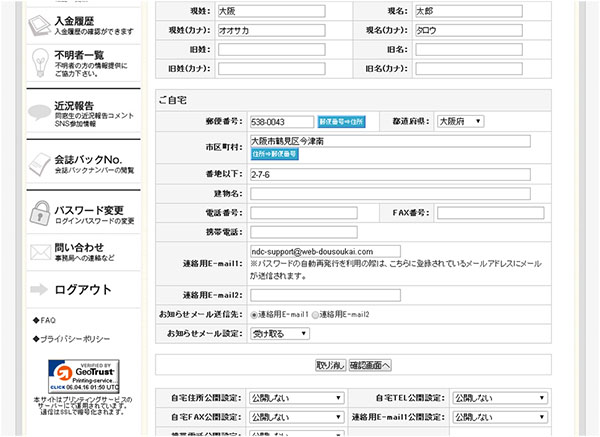The image size is (600, 437).
Task: Expand the 自宅住所公開設定 dropdown
Action: click(x=290, y=398)
